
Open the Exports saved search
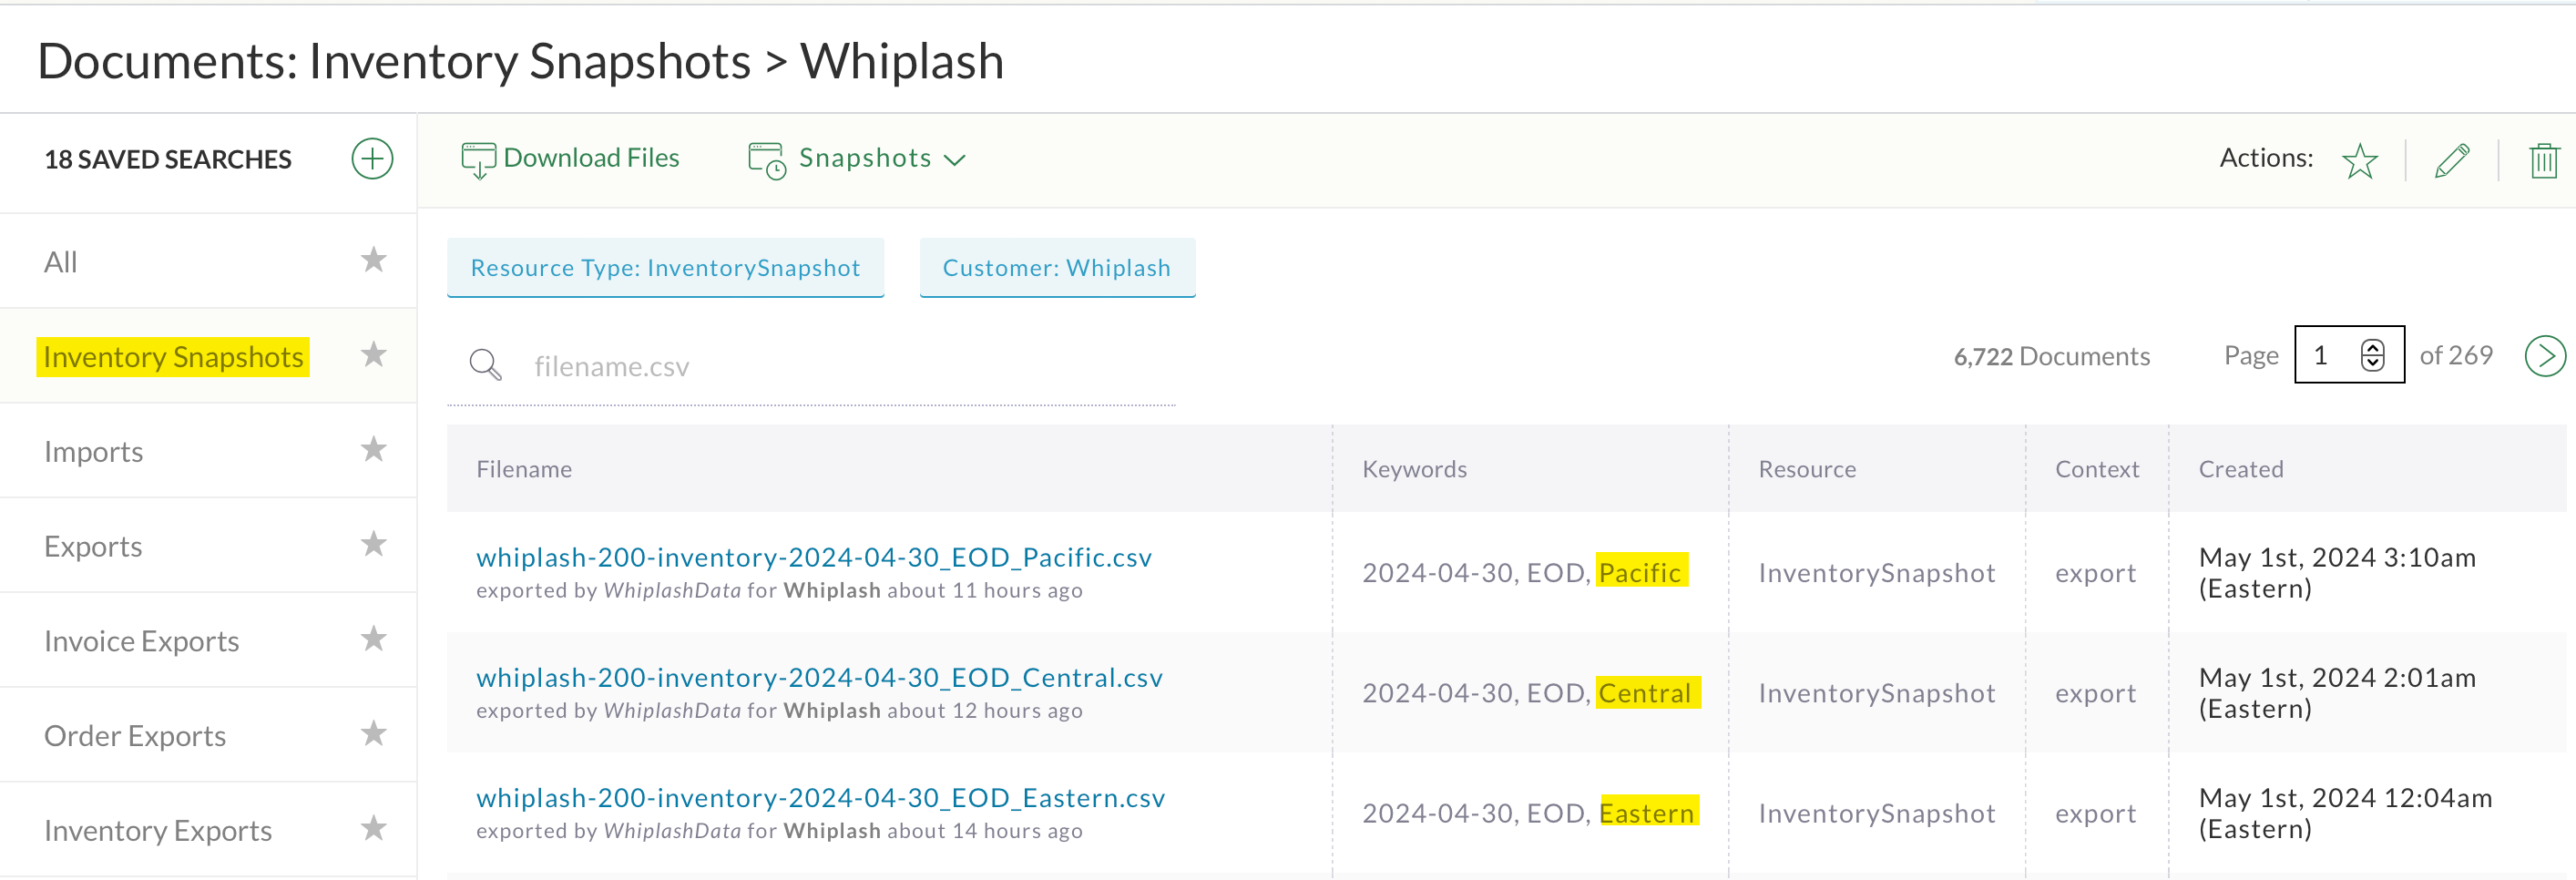pyautogui.click(x=208, y=546)
